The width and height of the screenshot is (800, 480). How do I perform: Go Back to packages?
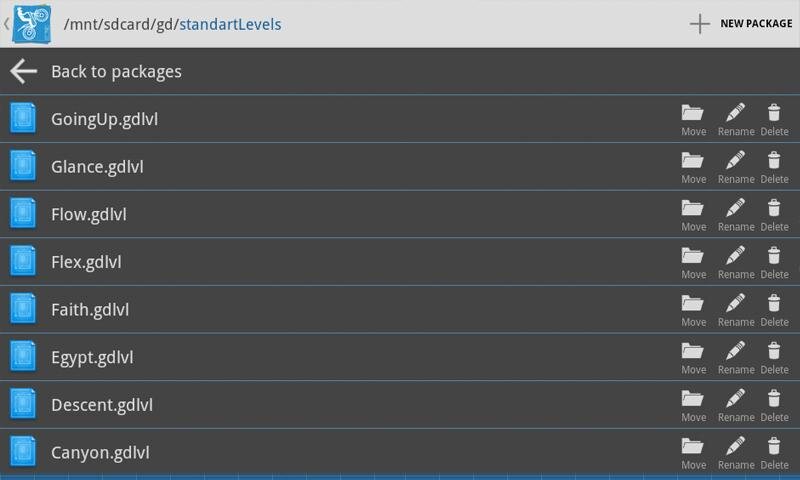116,71
